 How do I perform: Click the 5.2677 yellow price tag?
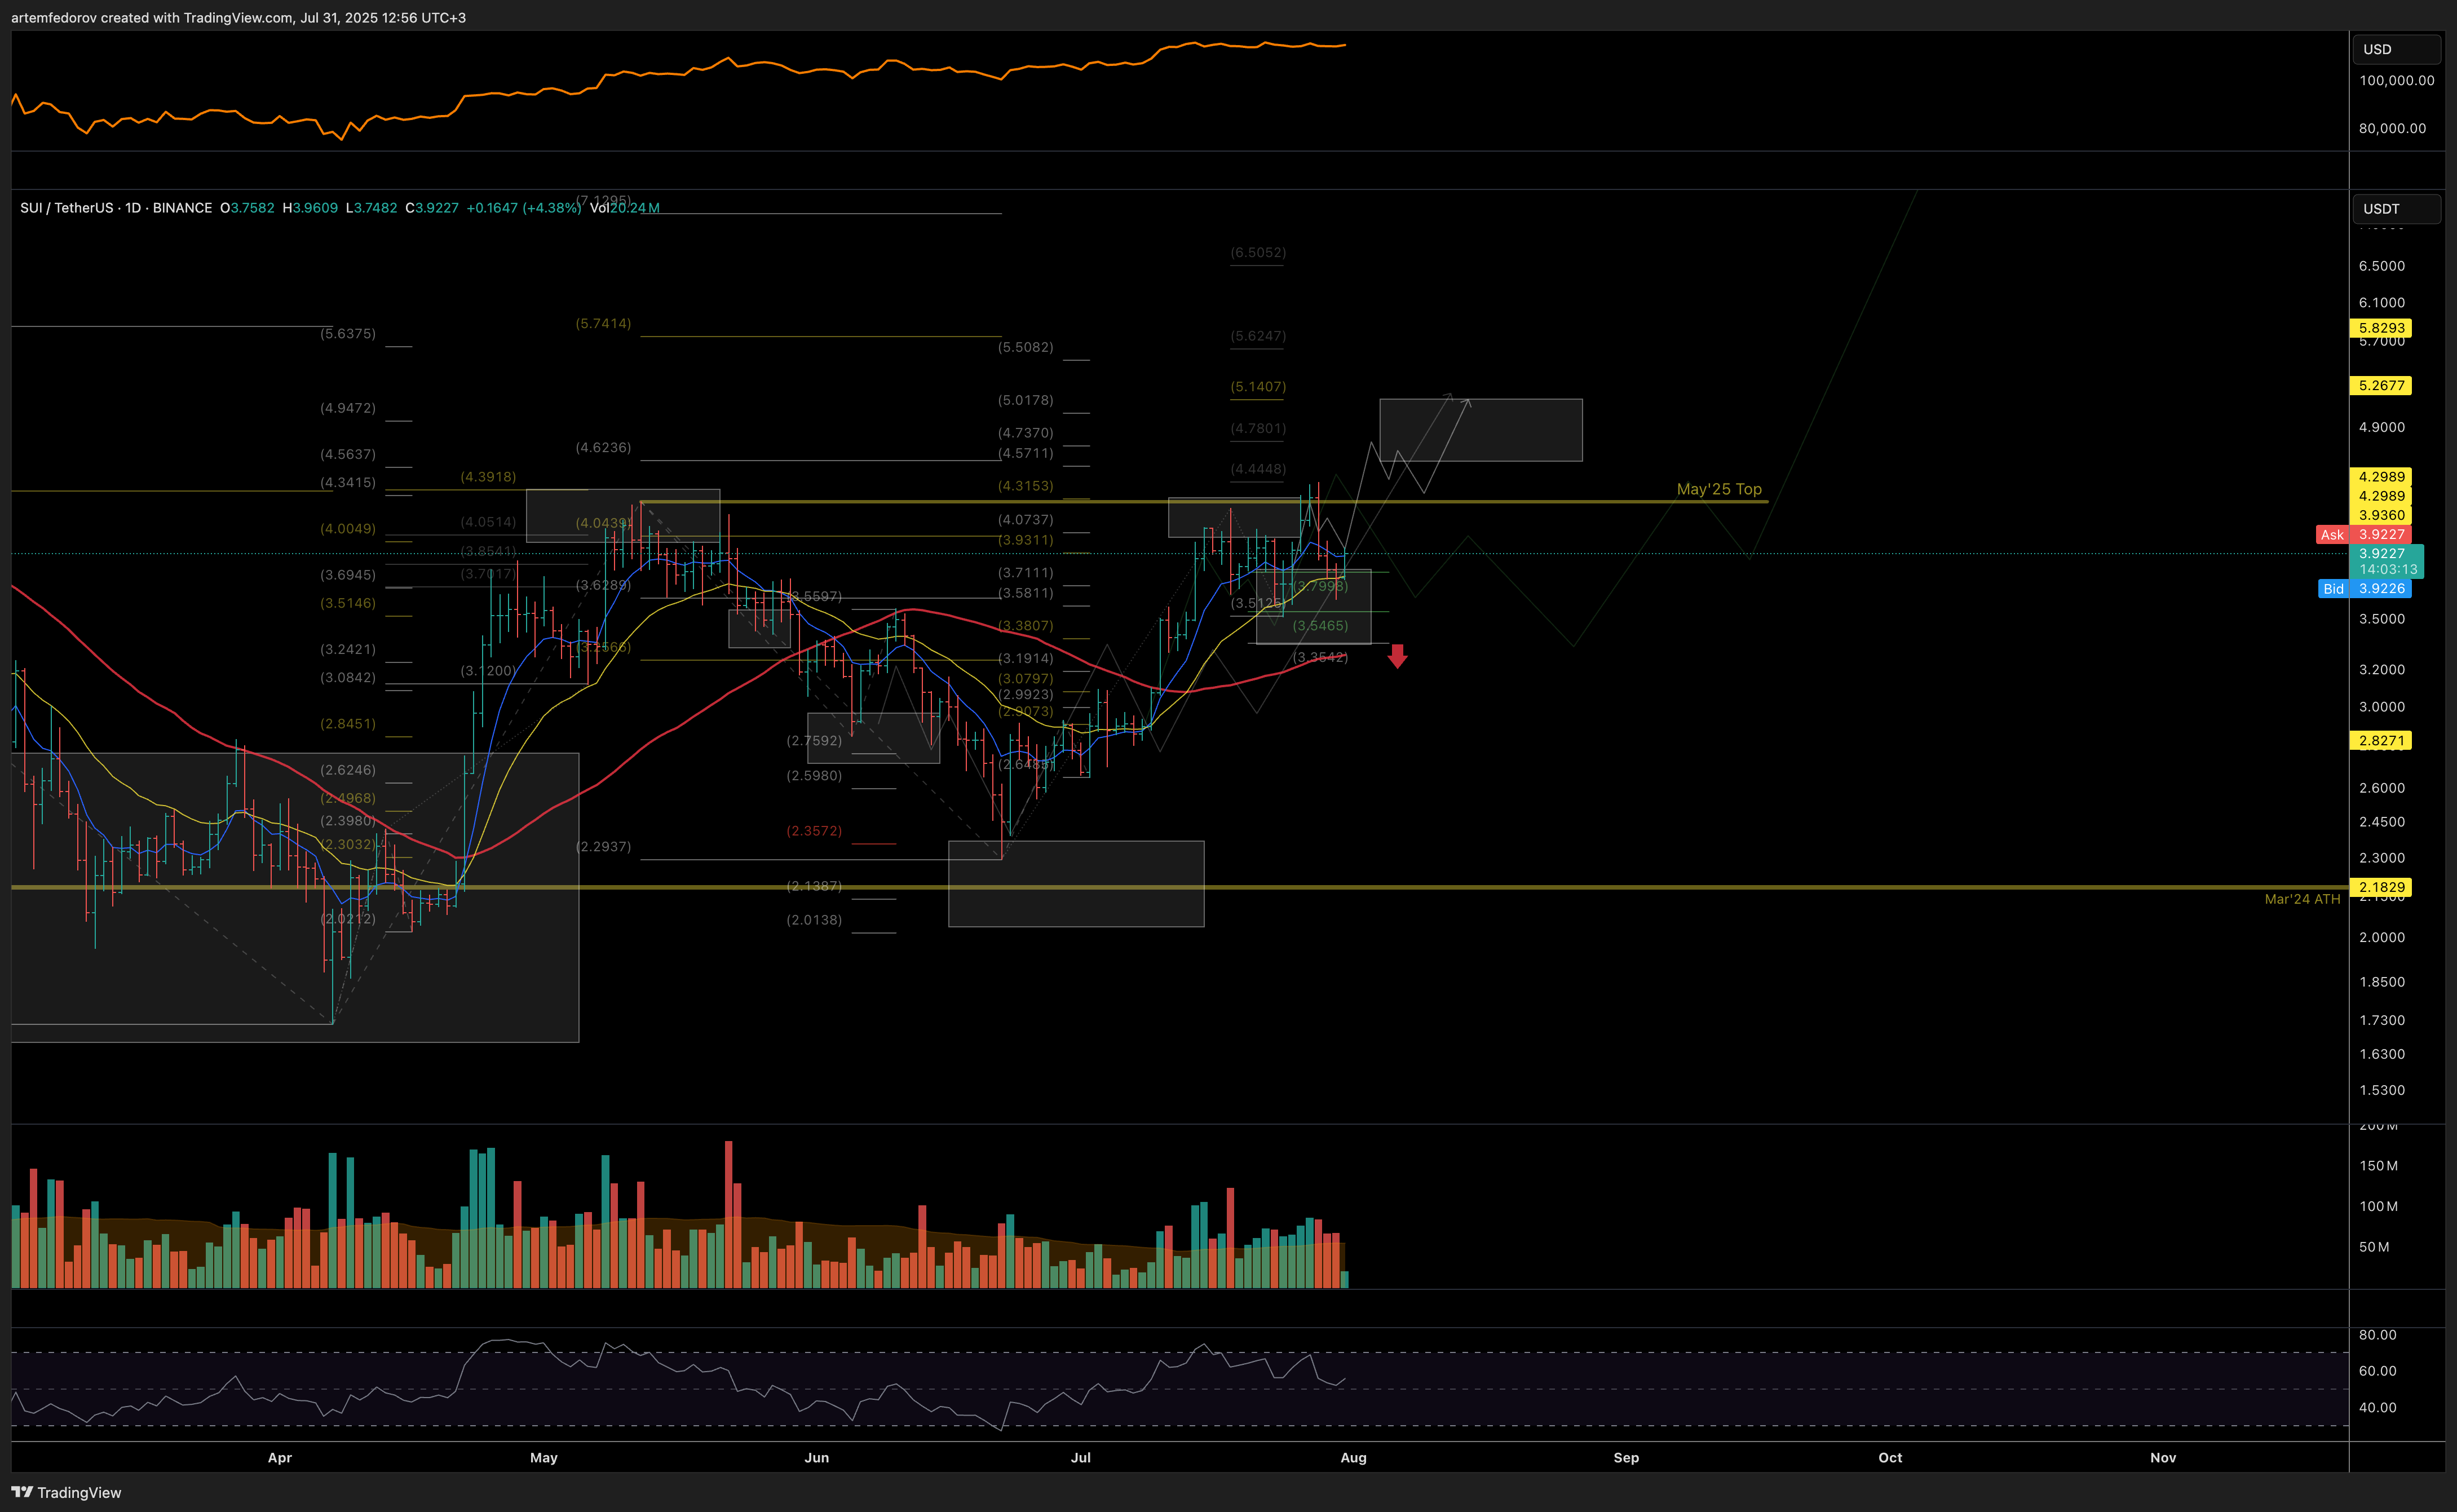pos(2380,386)
